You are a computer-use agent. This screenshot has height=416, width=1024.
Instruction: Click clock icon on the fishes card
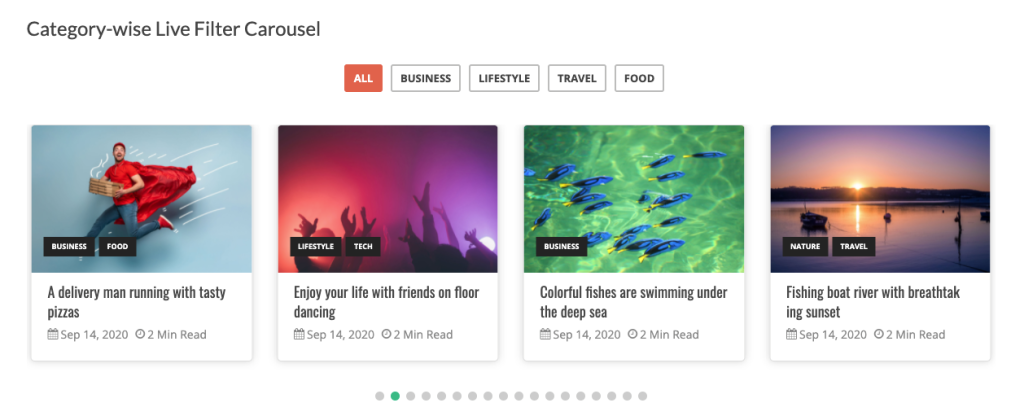[632, 334]
